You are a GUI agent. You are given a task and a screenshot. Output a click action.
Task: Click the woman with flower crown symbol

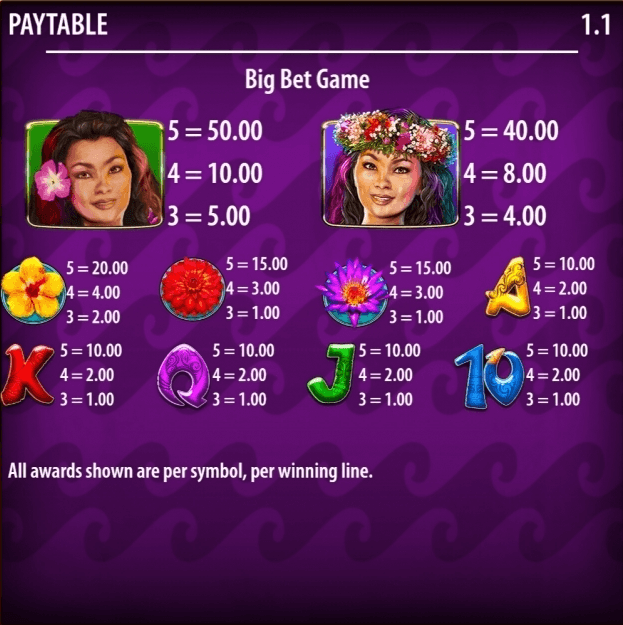[391, 169]
